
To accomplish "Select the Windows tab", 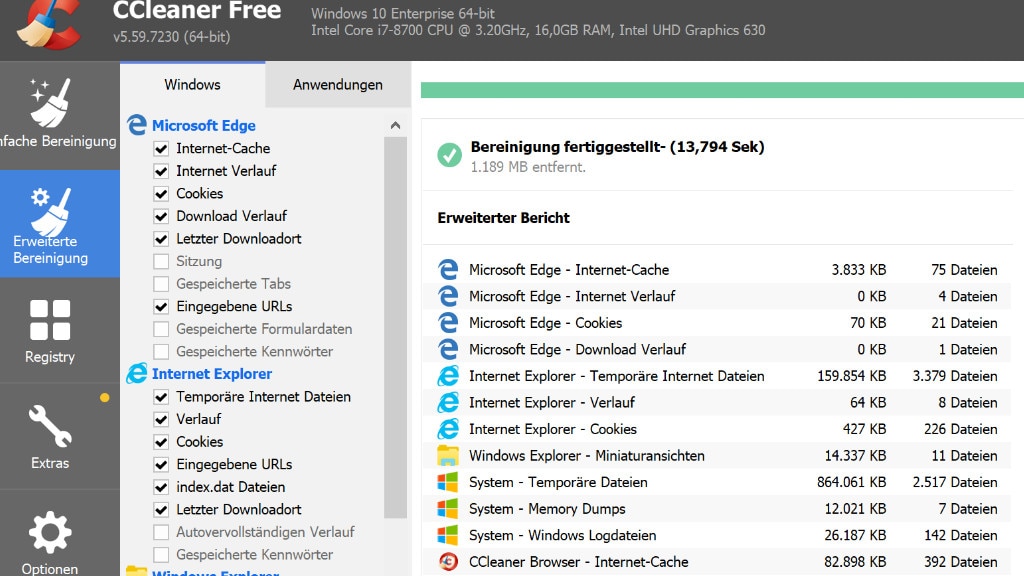I will (191, 85).
